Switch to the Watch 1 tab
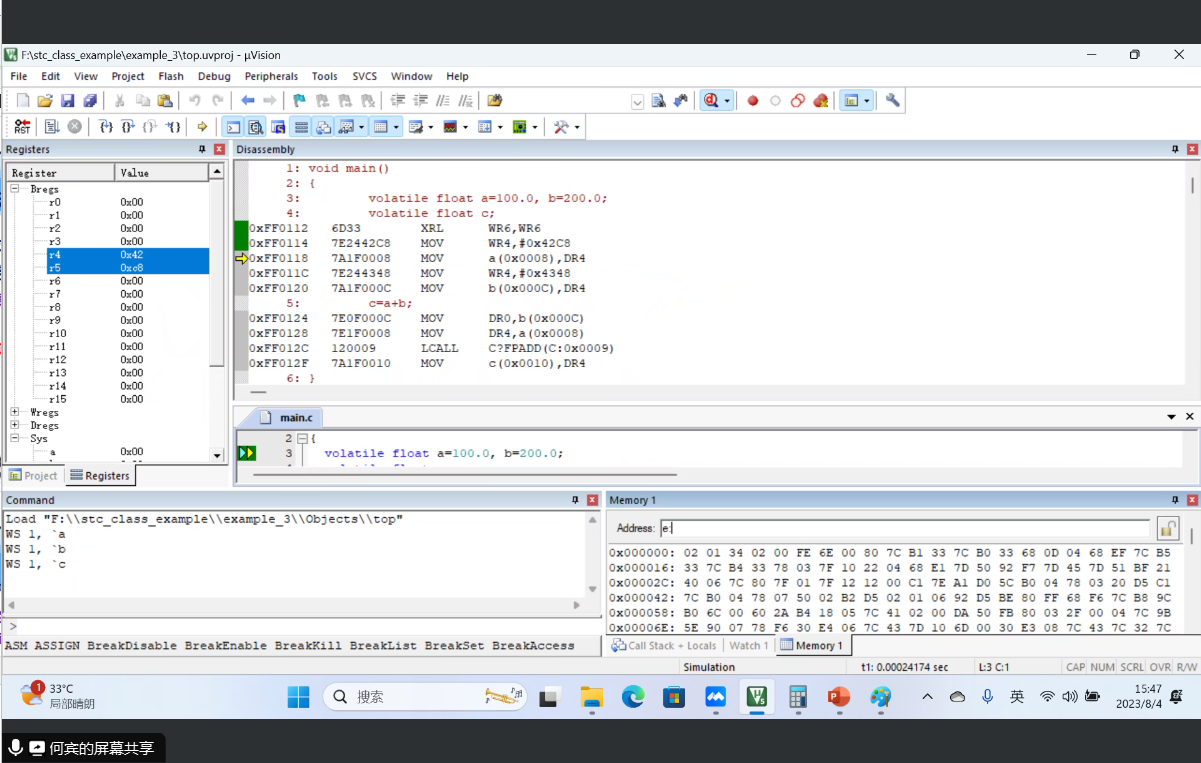Viewport: 1201px width, 763px height. tap(748, 645)
